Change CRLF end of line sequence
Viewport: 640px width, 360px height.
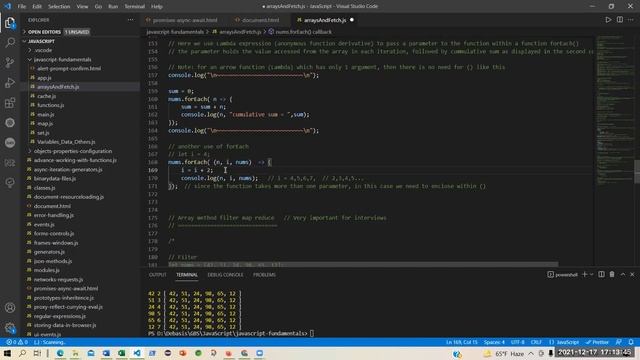pos(536,342)
